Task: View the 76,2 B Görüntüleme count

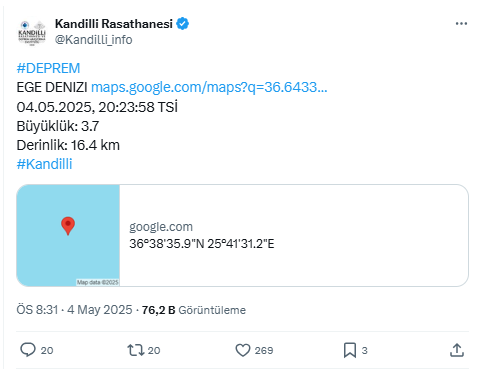Action: (x=194, y=310)
